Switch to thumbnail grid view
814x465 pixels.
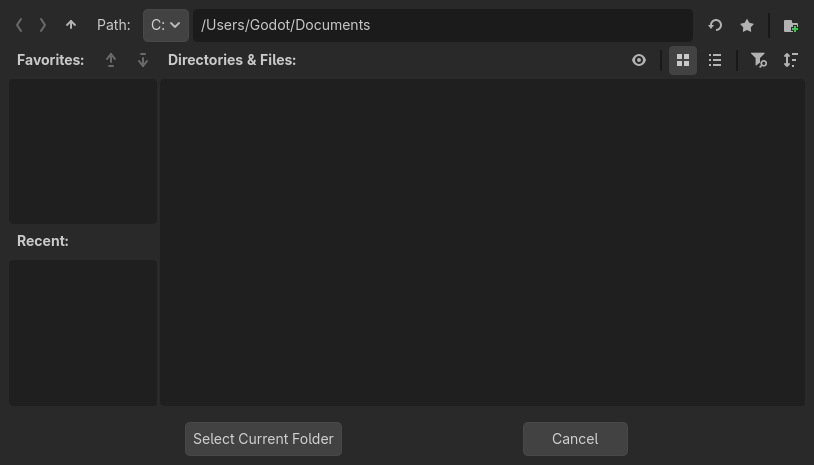click(683, 60)
